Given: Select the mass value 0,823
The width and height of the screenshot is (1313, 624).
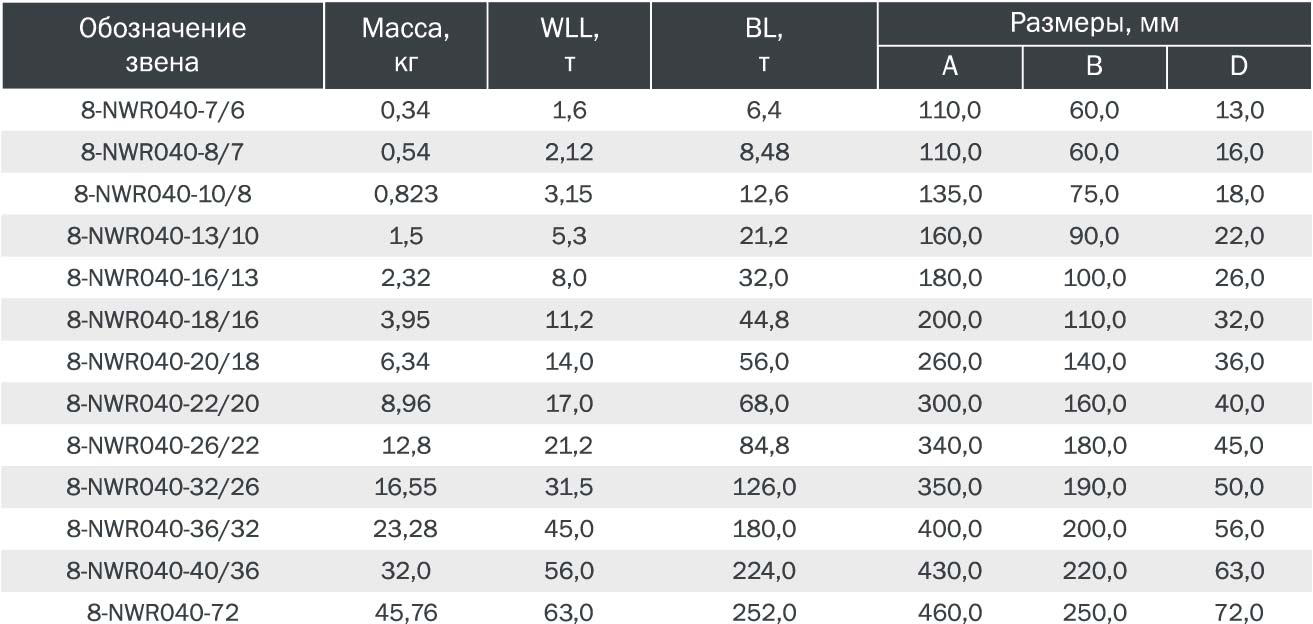Looking at the screenshot, I should 406,194.
